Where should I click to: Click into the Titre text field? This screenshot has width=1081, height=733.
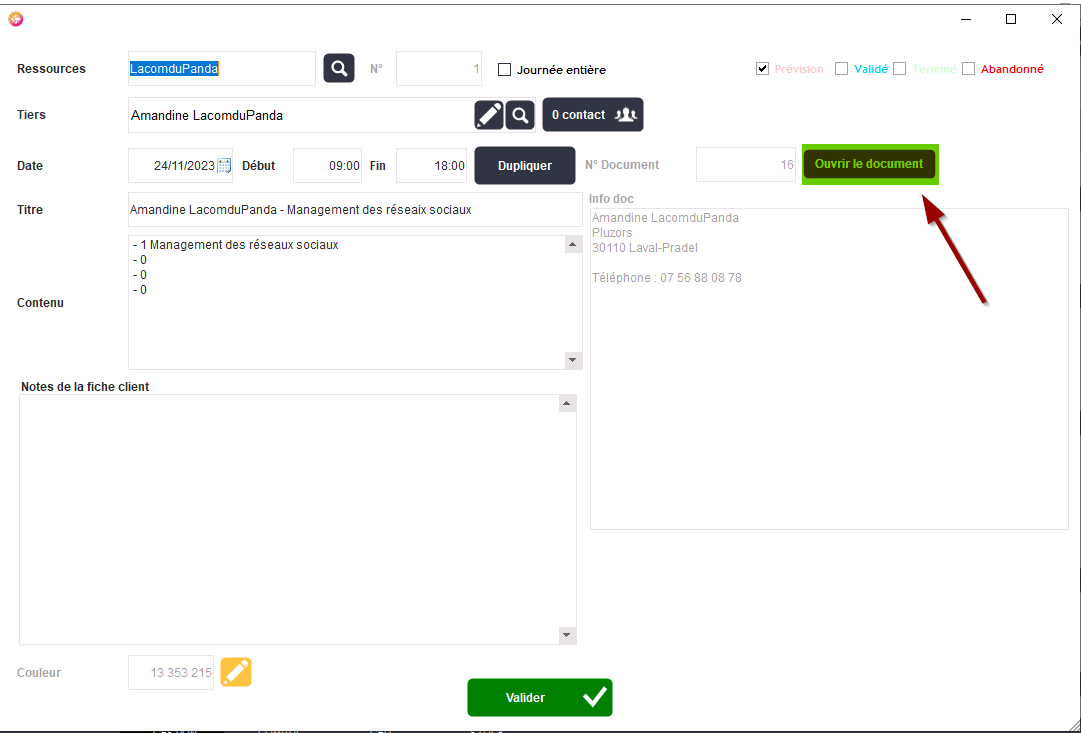click(355, 210)
